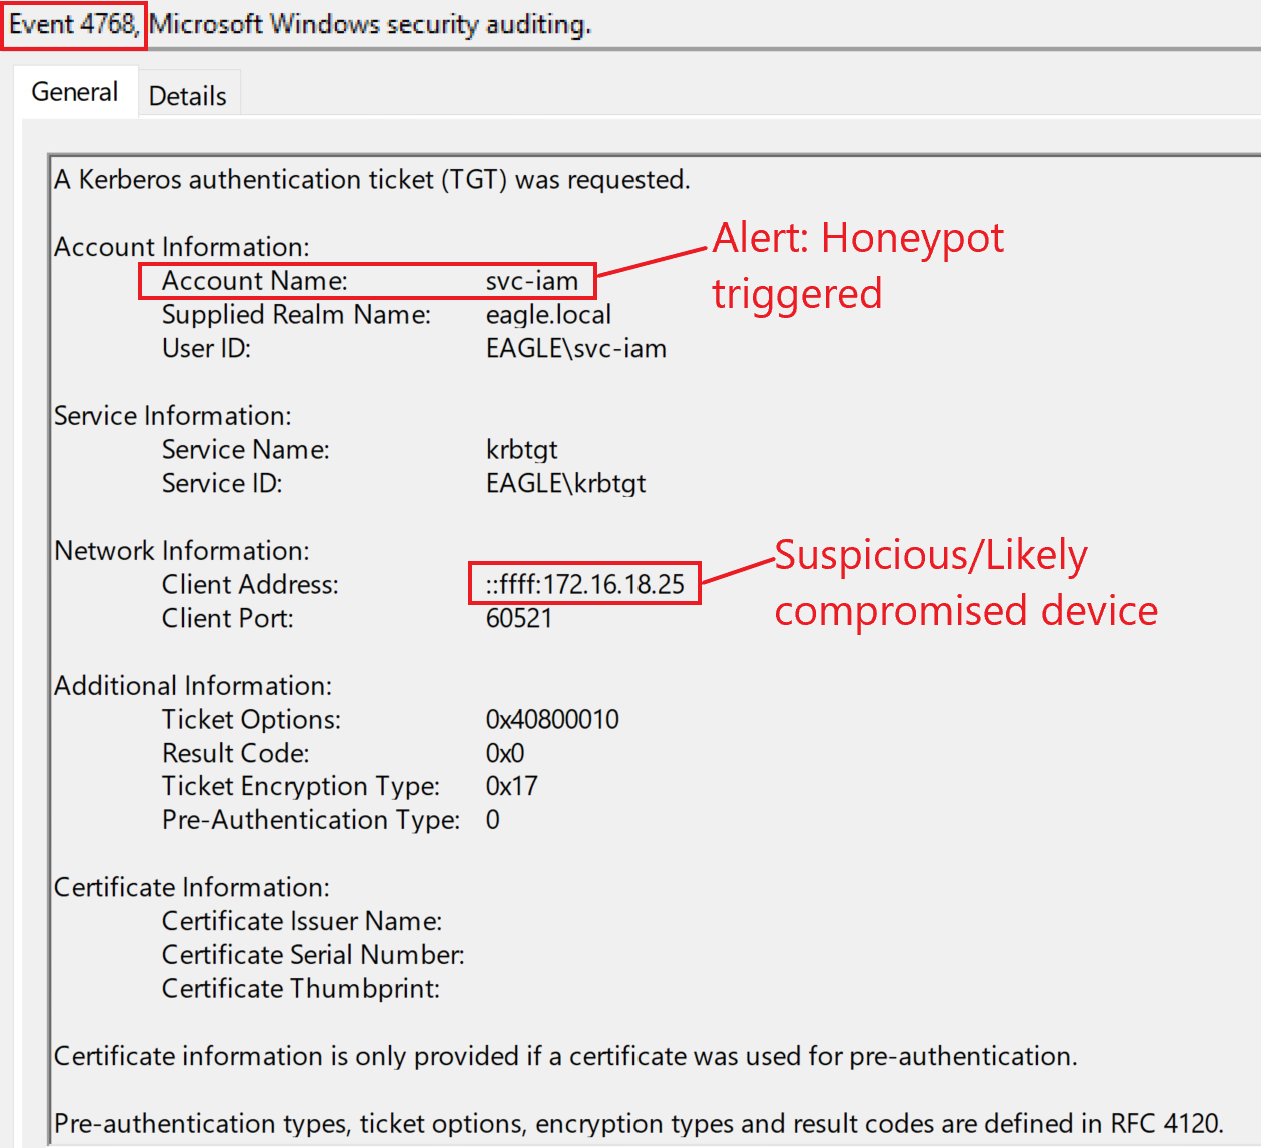
Task: Select the svc-iam Account Name value
Action: (532, 281)
